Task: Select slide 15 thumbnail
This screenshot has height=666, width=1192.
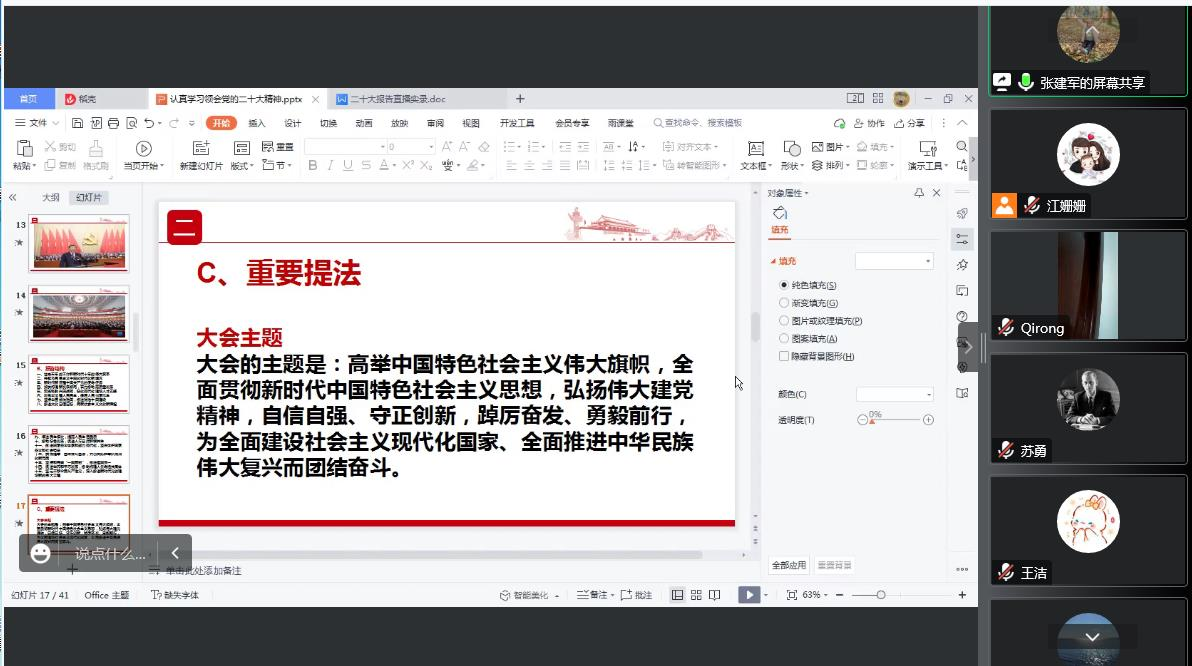Action: (x=79, y=384)
